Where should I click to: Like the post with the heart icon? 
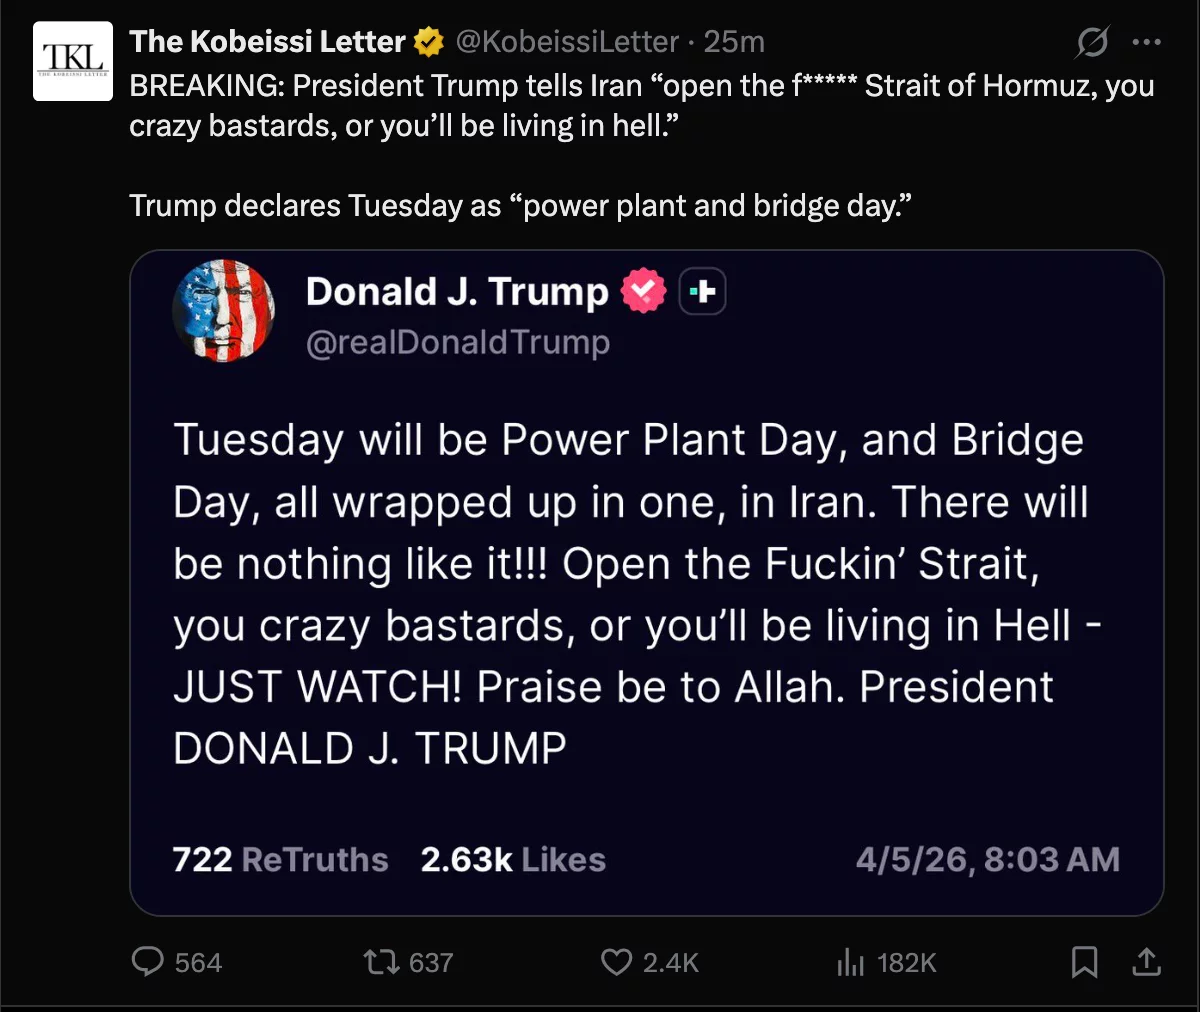pos(616,962)
